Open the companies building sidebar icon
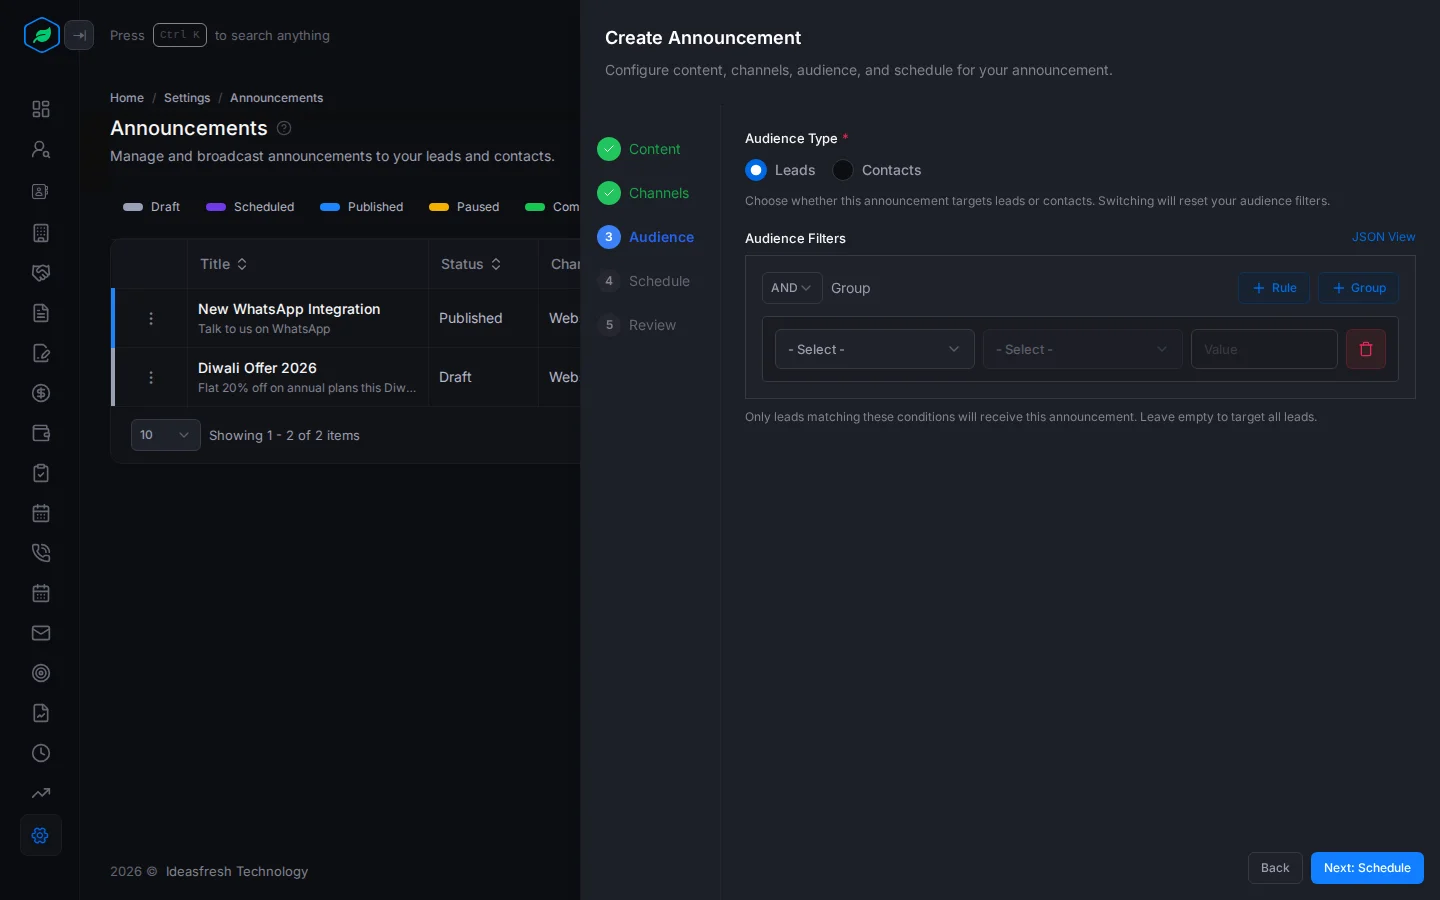The image size is (1440, 900). [x=41, y=233]
